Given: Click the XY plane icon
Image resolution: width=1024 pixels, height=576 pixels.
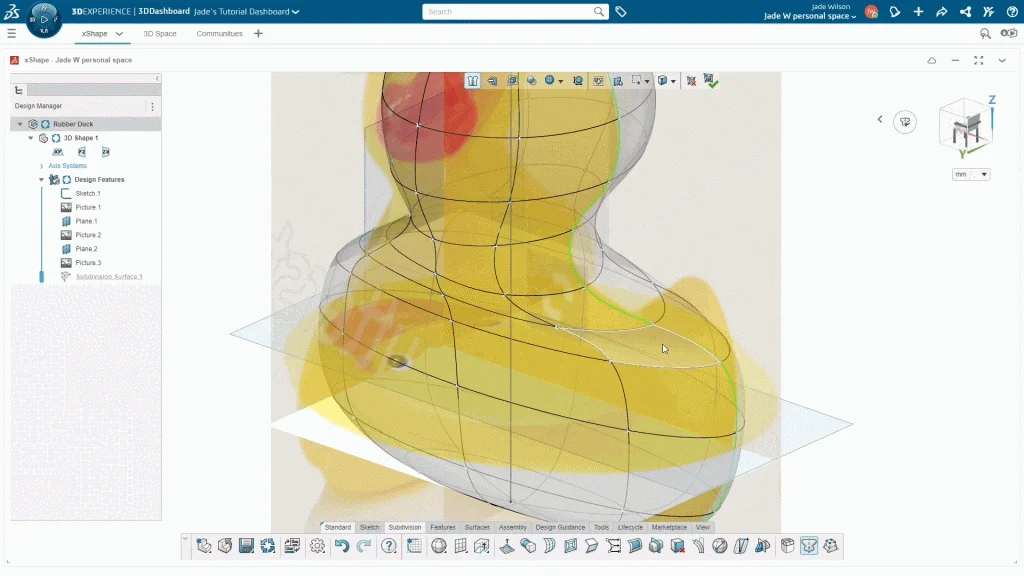Looking at the screenshot, I should coord(58,152).
